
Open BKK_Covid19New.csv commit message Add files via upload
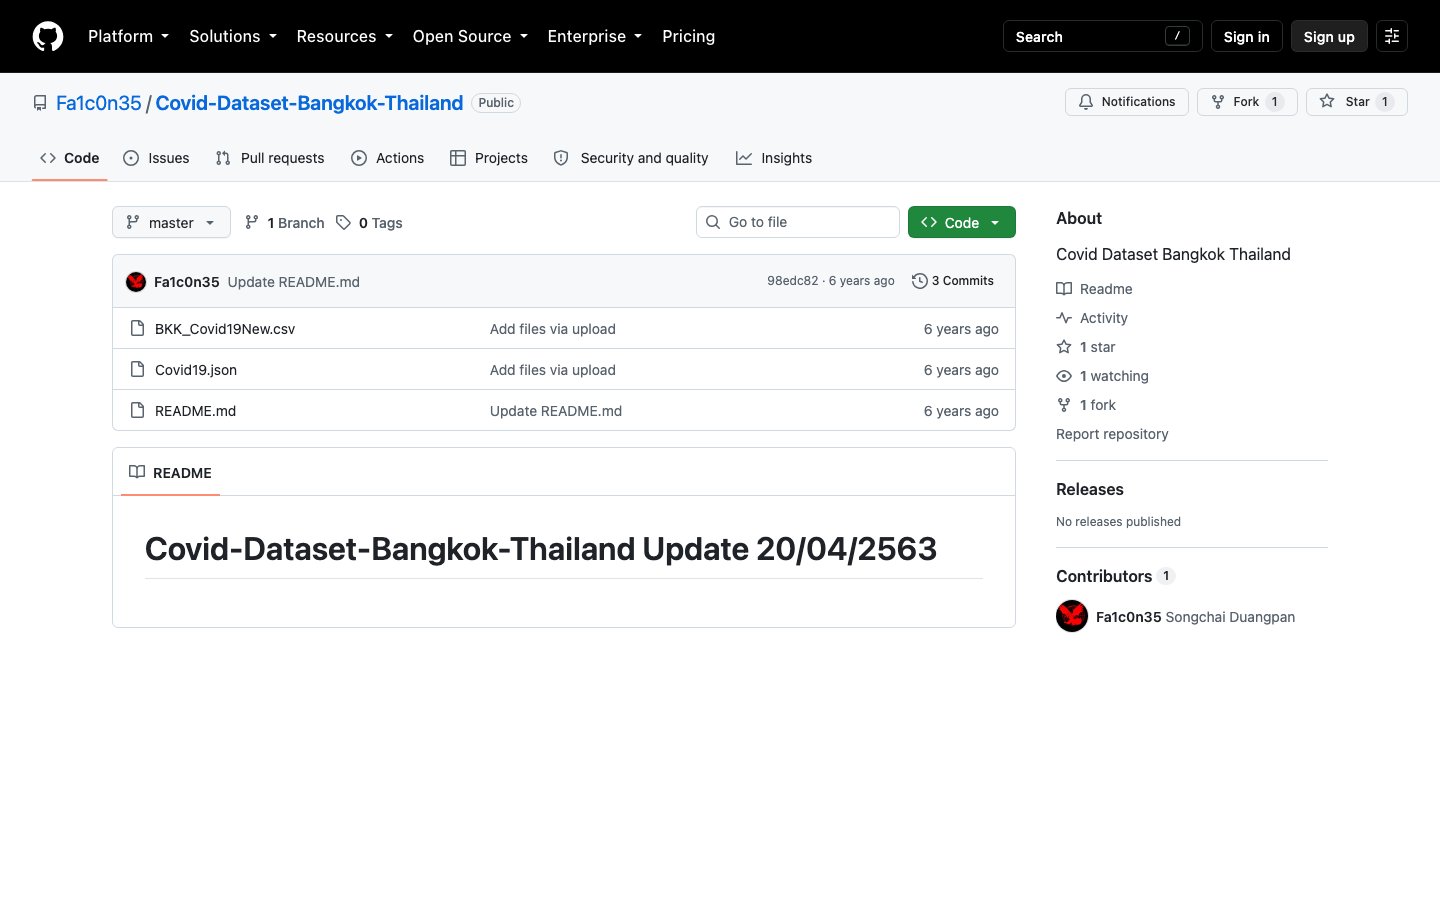coord(553,328)
